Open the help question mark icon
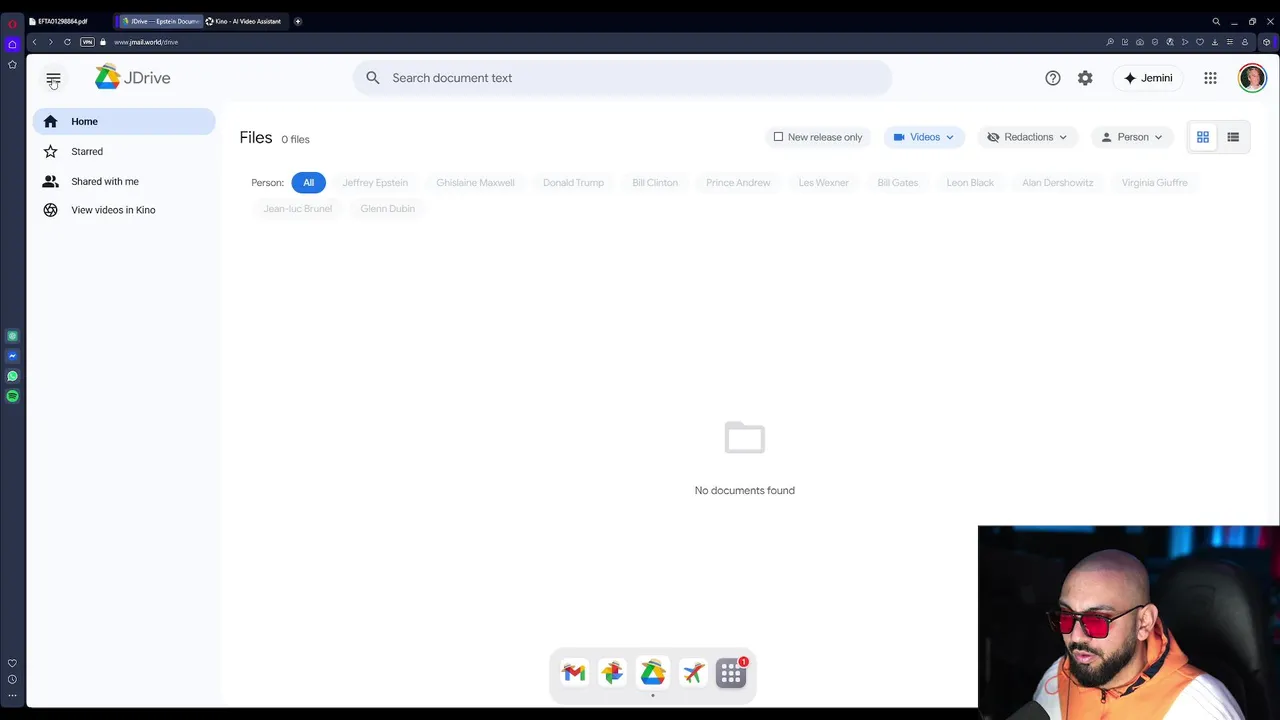 point(1053,78)
